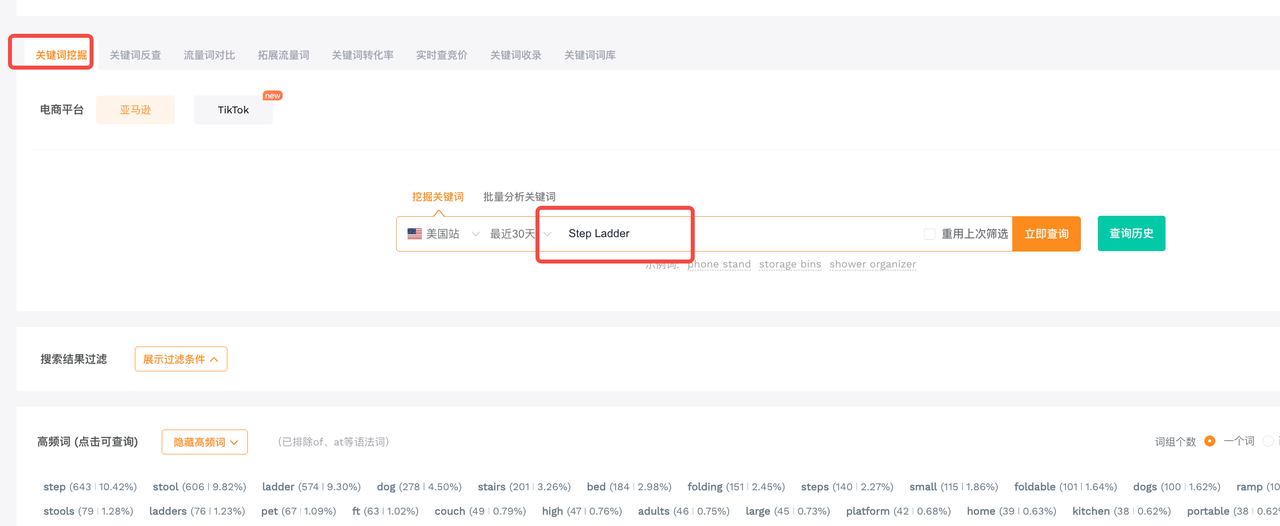The height and width of the screenshot is (526, 1280).
Task: Click the high-frequency word couch (49)
Action: 480,511
